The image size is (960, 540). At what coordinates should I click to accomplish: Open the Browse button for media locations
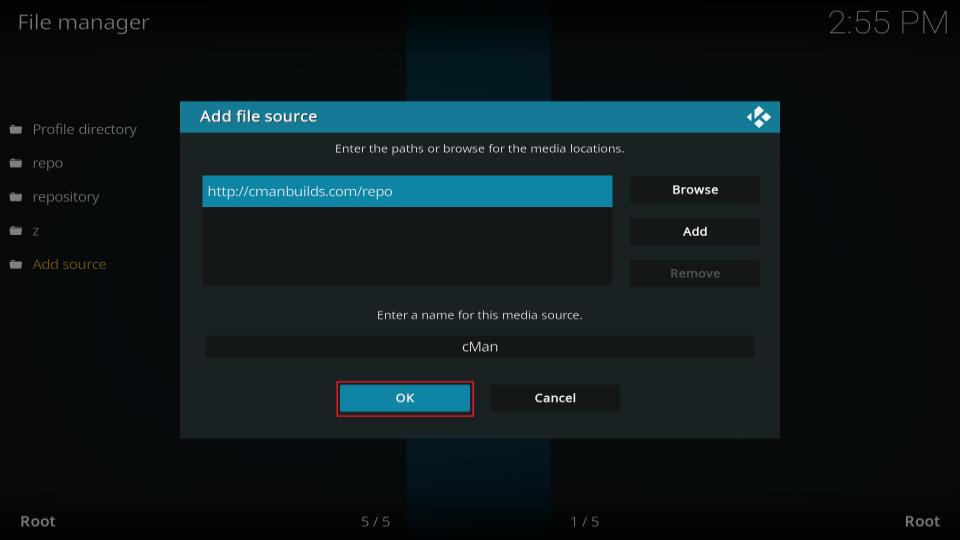[x=695, y=190]
